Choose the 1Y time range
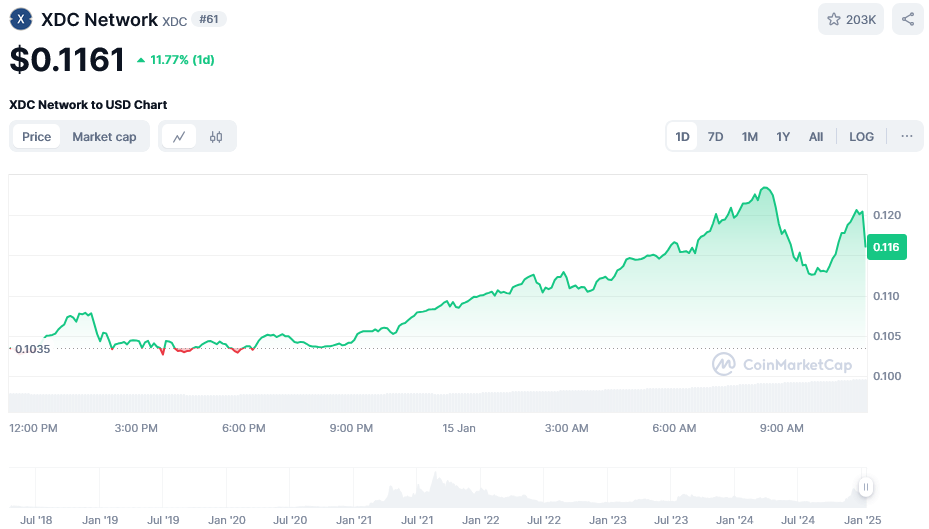Image resolution: width=929 pixels, height=529 pixels. [783, 137]
